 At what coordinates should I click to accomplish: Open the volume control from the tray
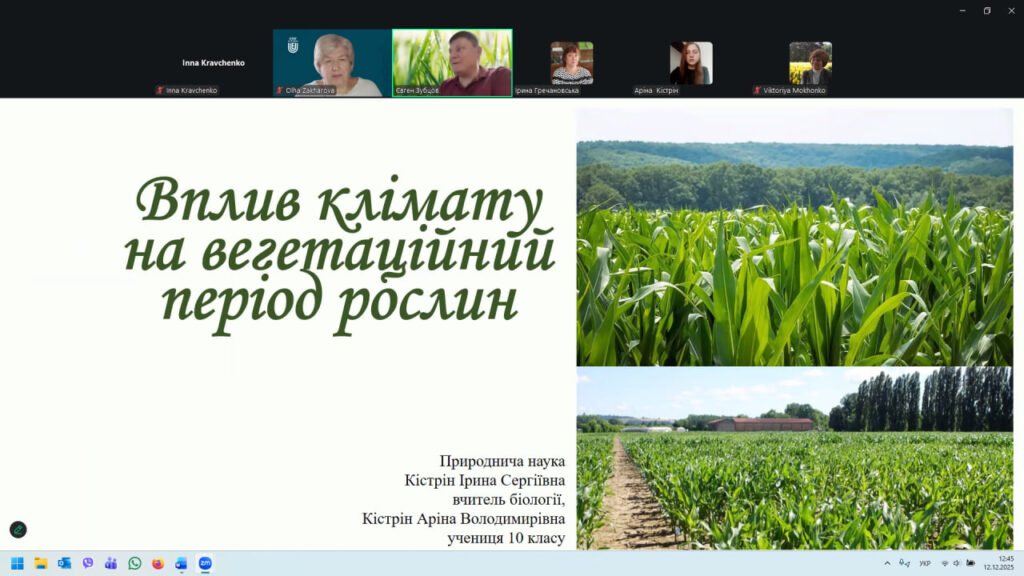pos(956,562)
